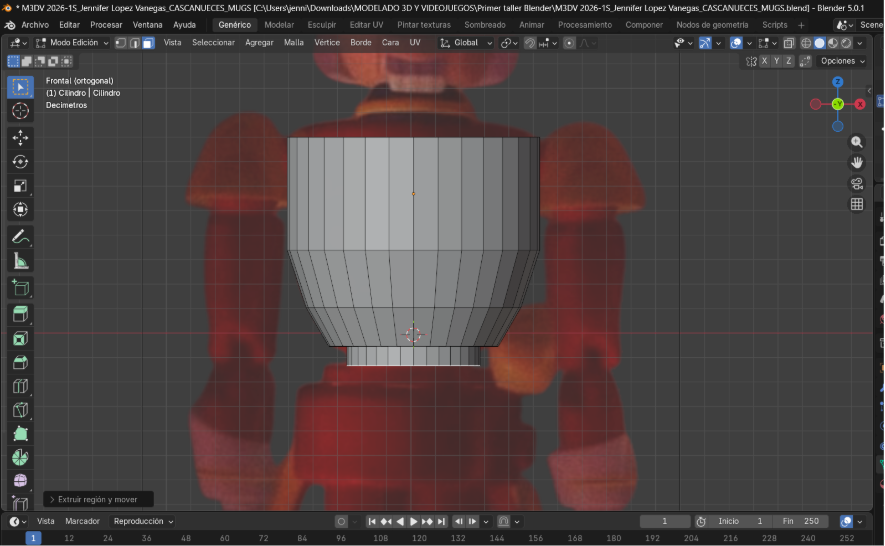Expand the Opciones dropdown
Viewport: 885px width, 546px height.
(841, 61)
